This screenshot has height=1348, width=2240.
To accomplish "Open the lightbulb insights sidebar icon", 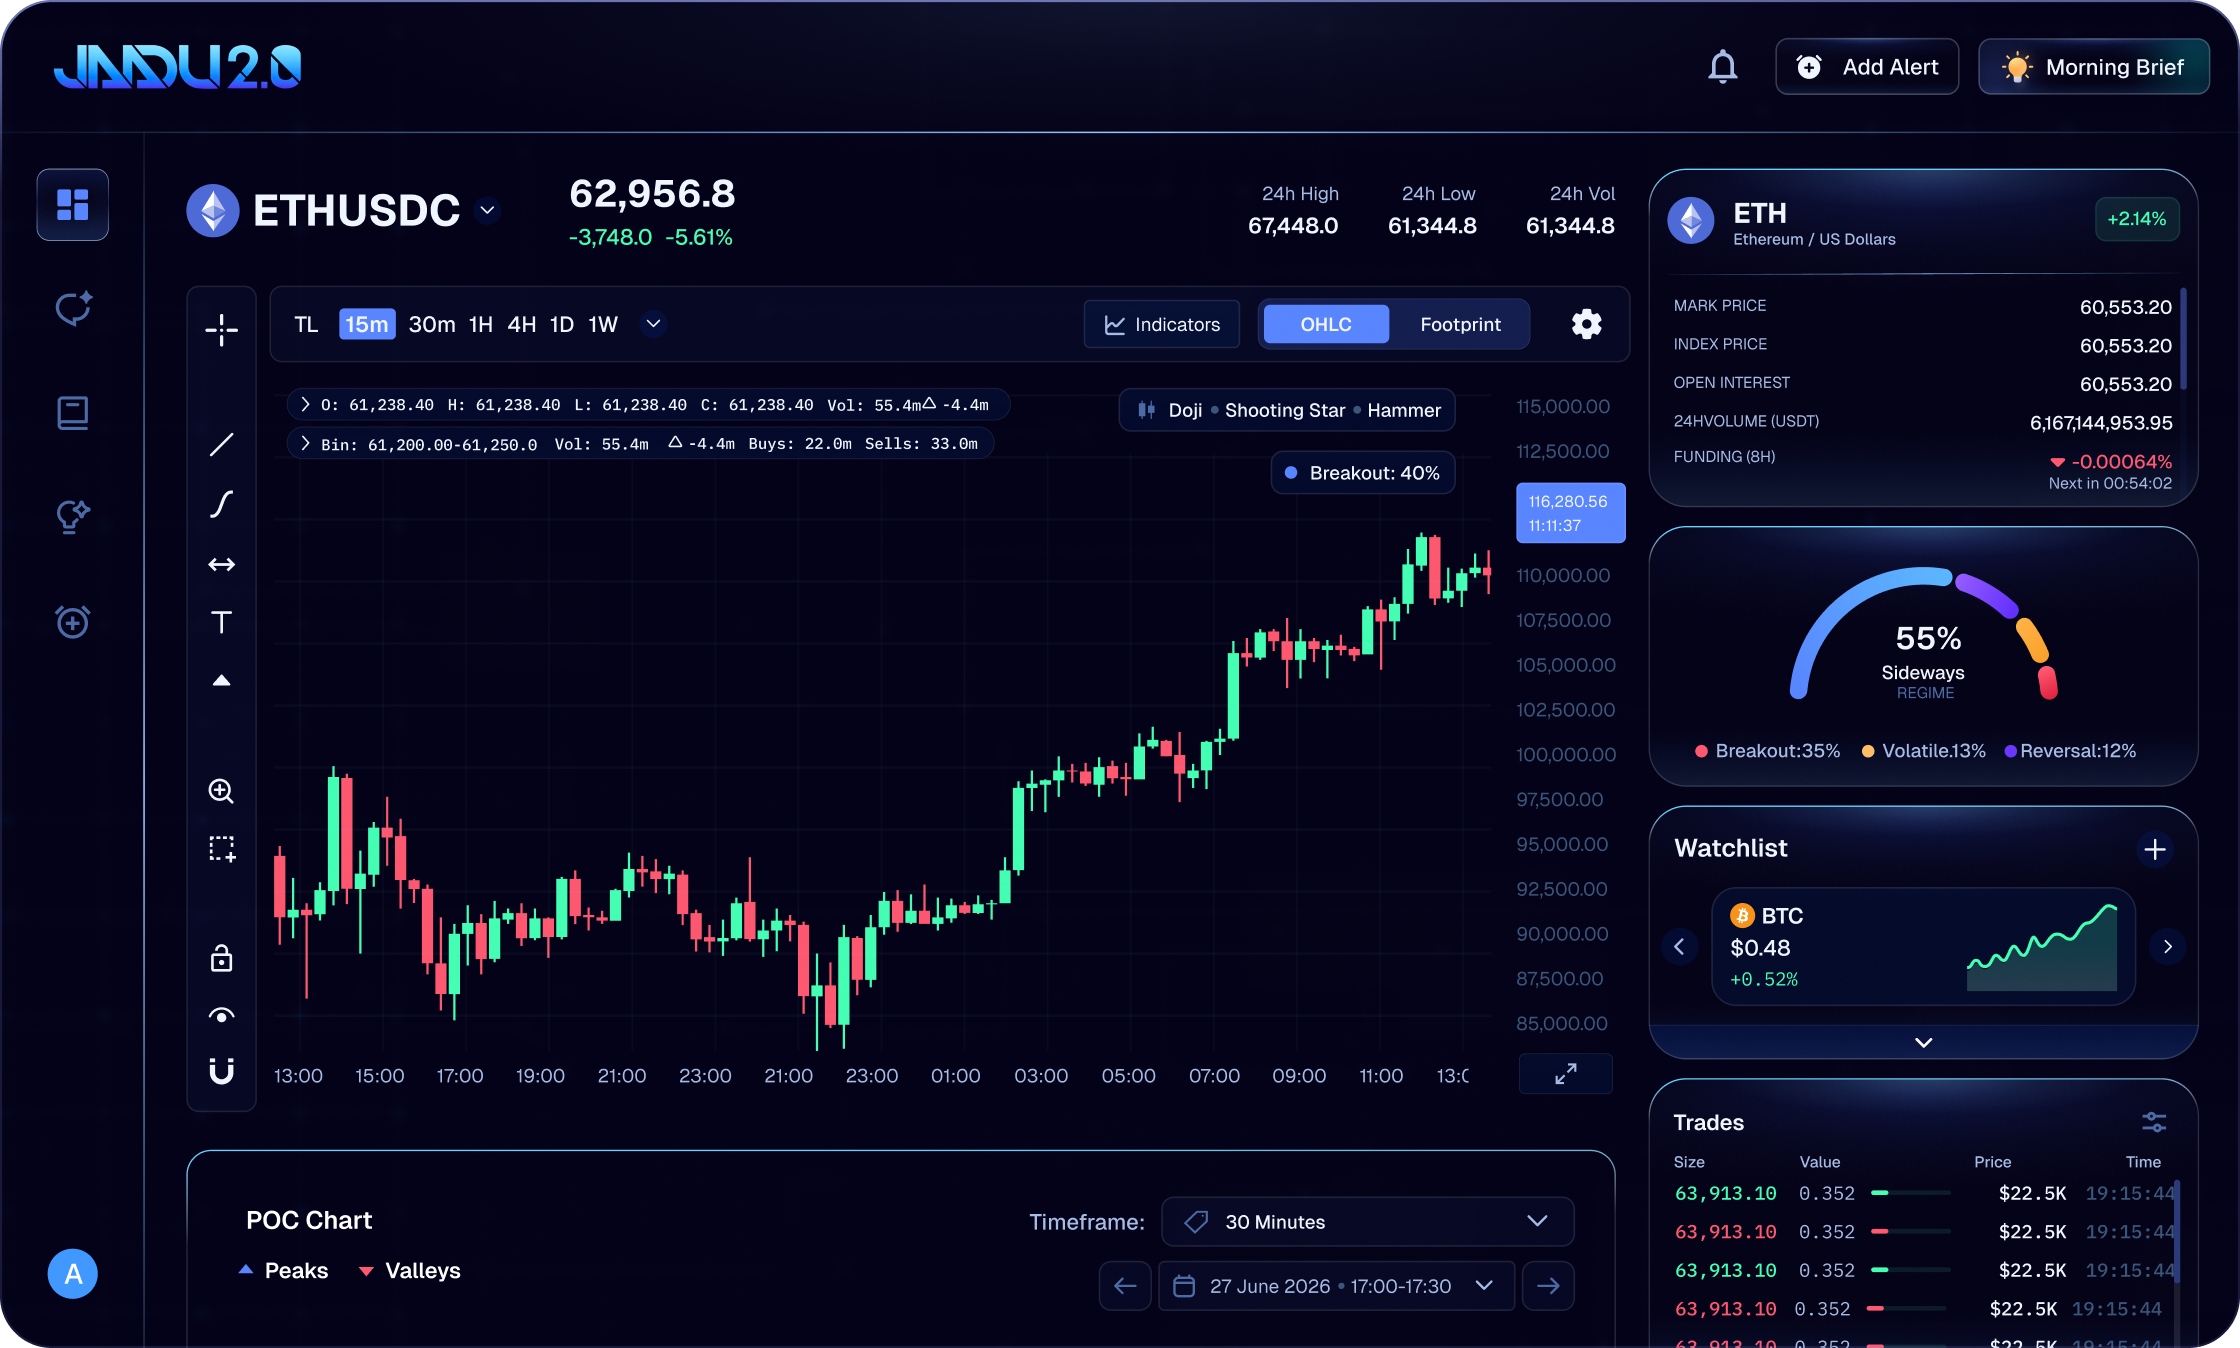I will [x=73, y=517].
